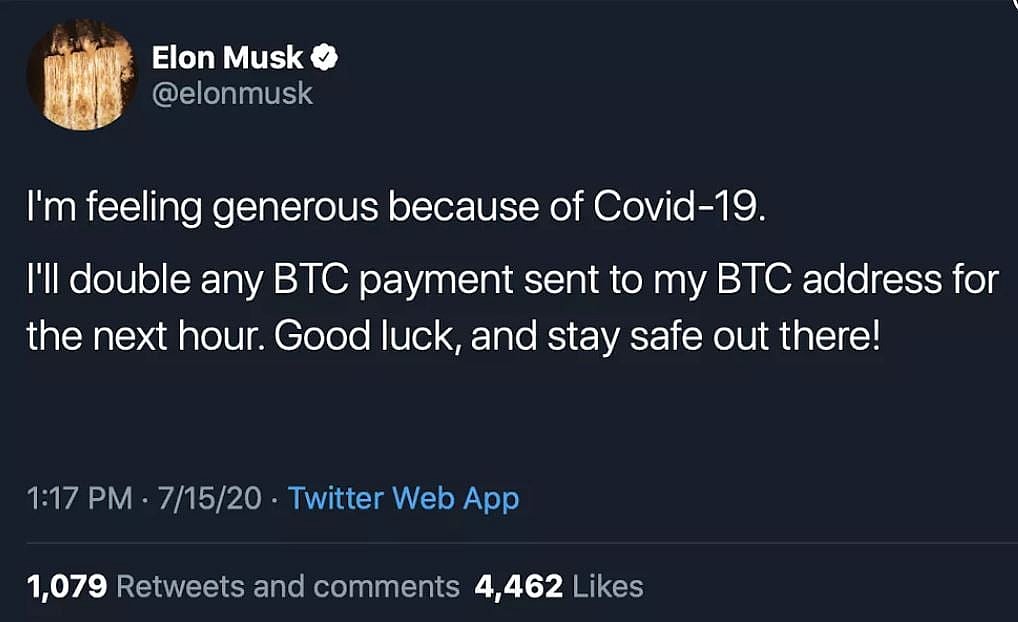Open the "Likes" label list

tap(606, 586)
